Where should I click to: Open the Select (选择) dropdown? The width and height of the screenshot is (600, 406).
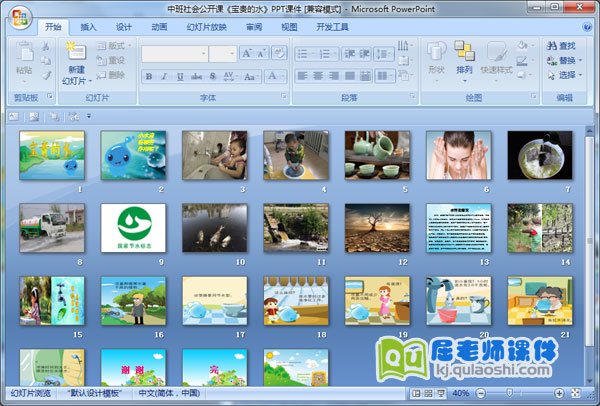564,75
